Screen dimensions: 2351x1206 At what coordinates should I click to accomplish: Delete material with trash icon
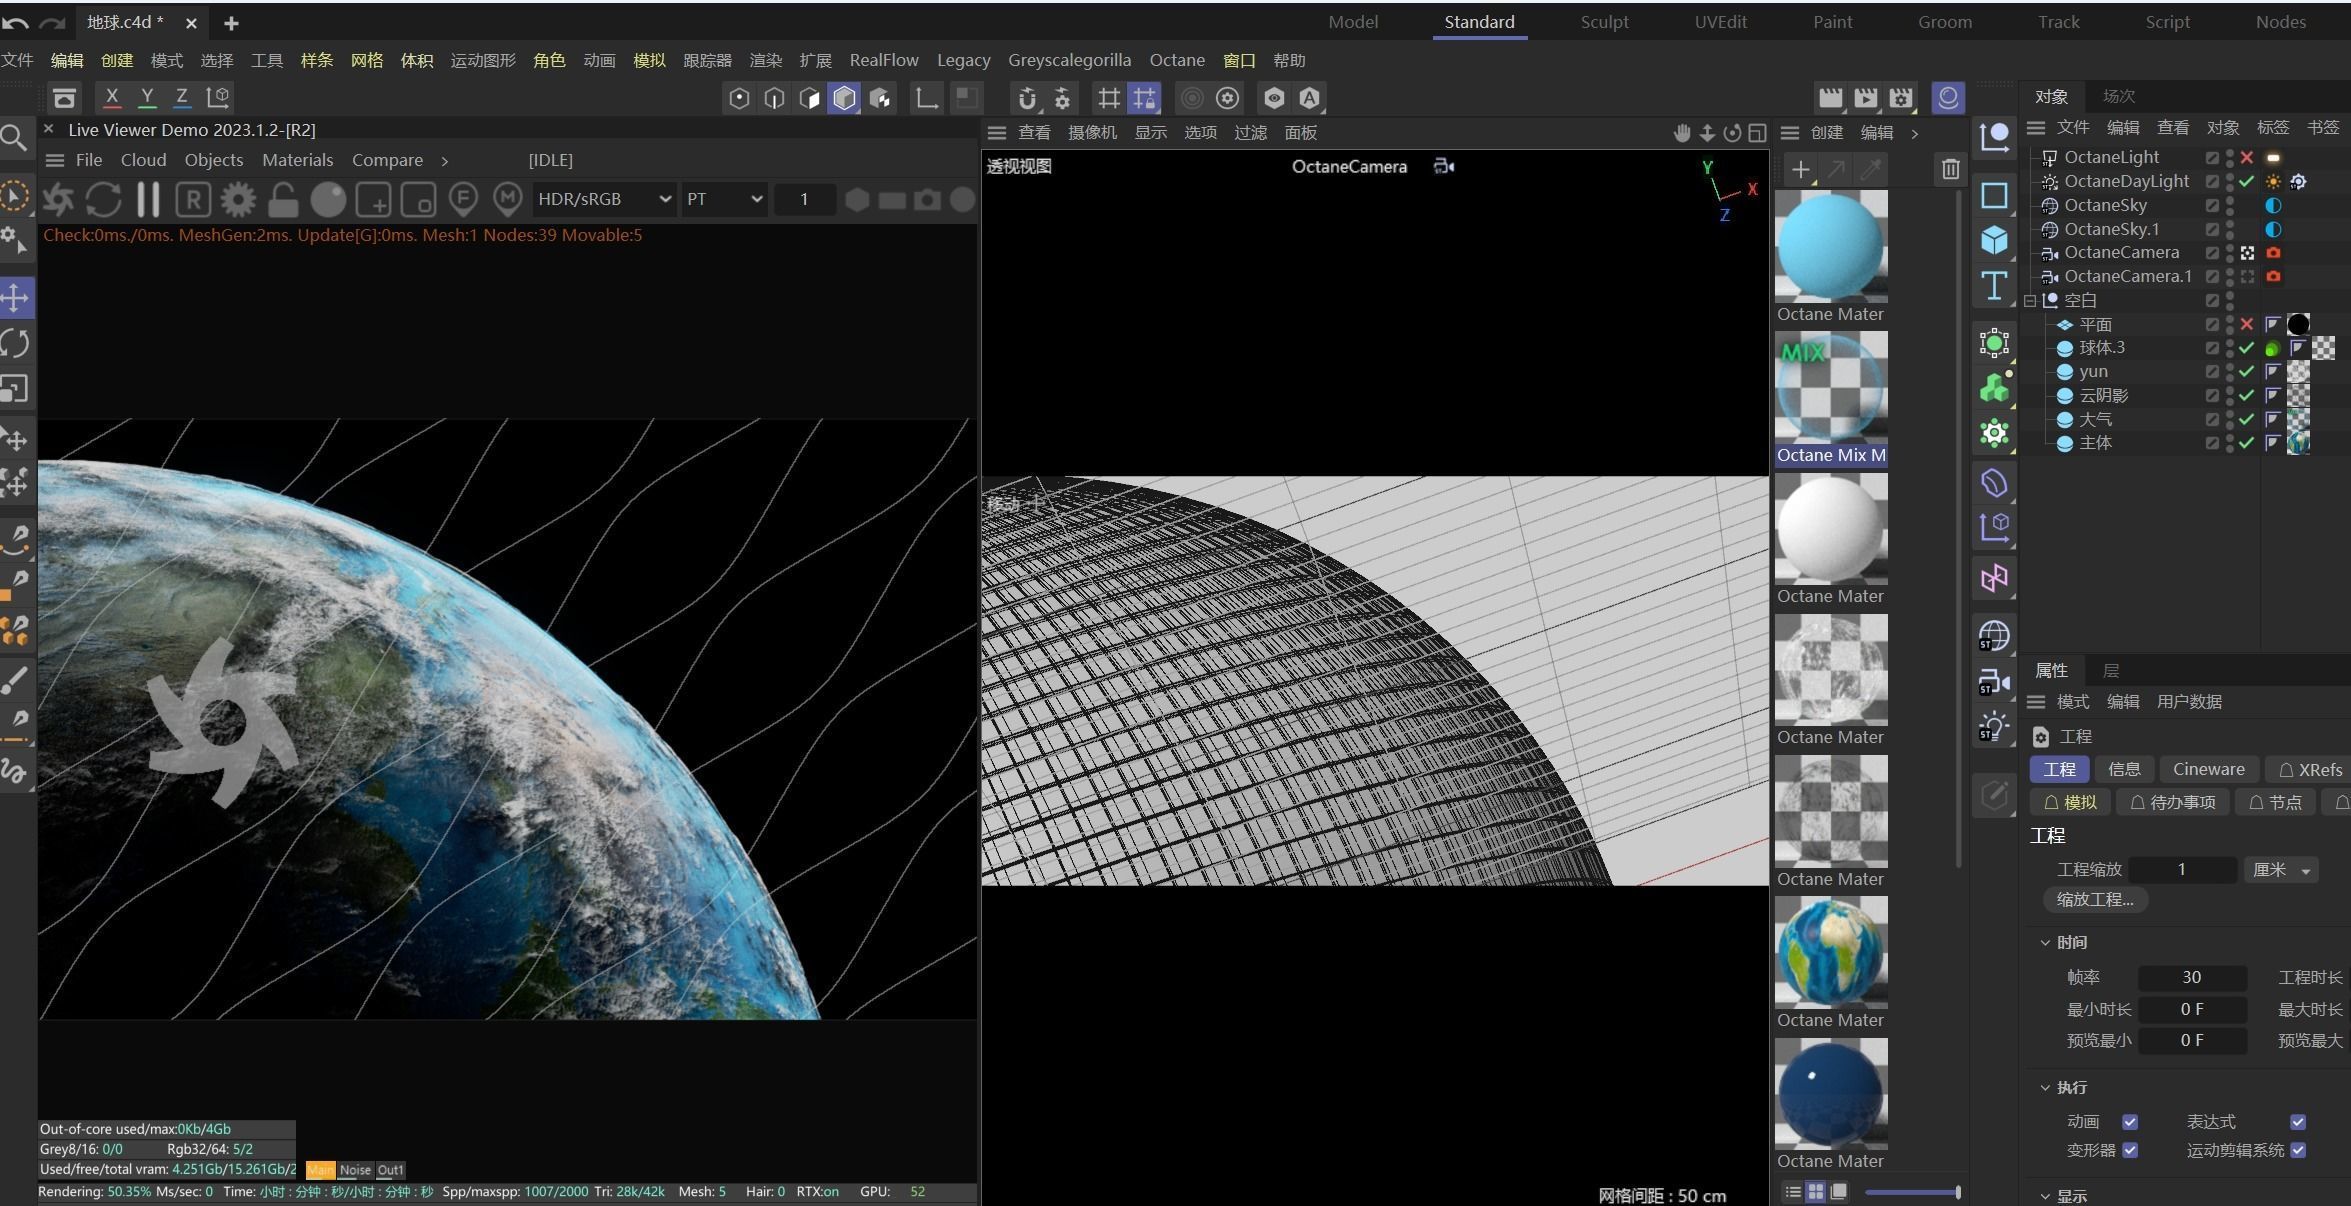[x=1950, y=169]
